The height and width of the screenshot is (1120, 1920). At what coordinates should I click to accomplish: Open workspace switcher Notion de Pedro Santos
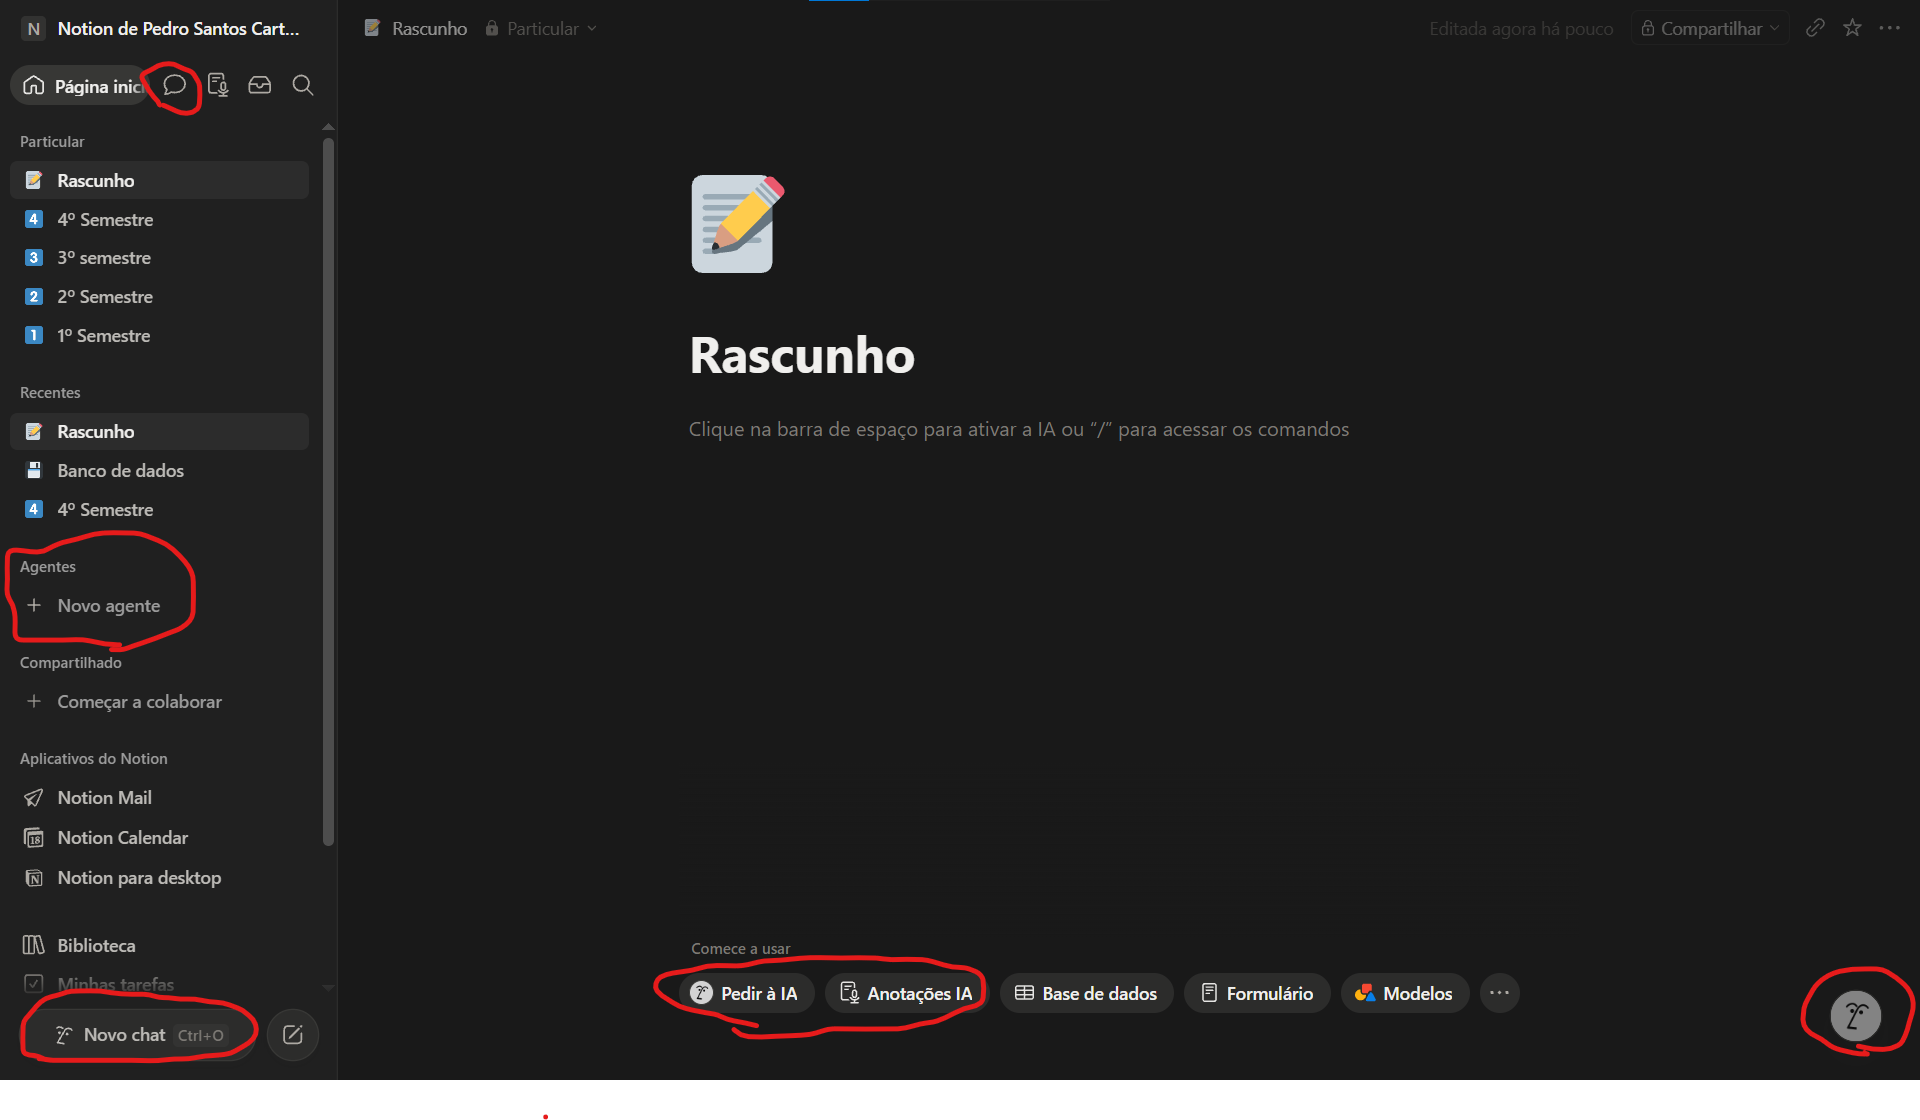[x=161, y=28]
